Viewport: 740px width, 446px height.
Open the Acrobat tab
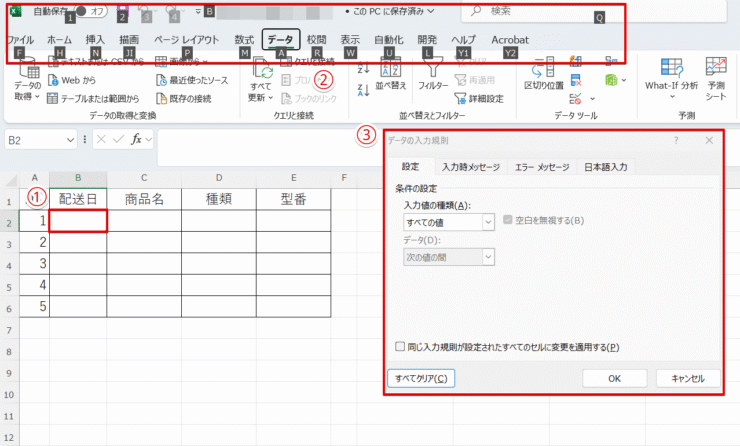[x=510, y=40]
